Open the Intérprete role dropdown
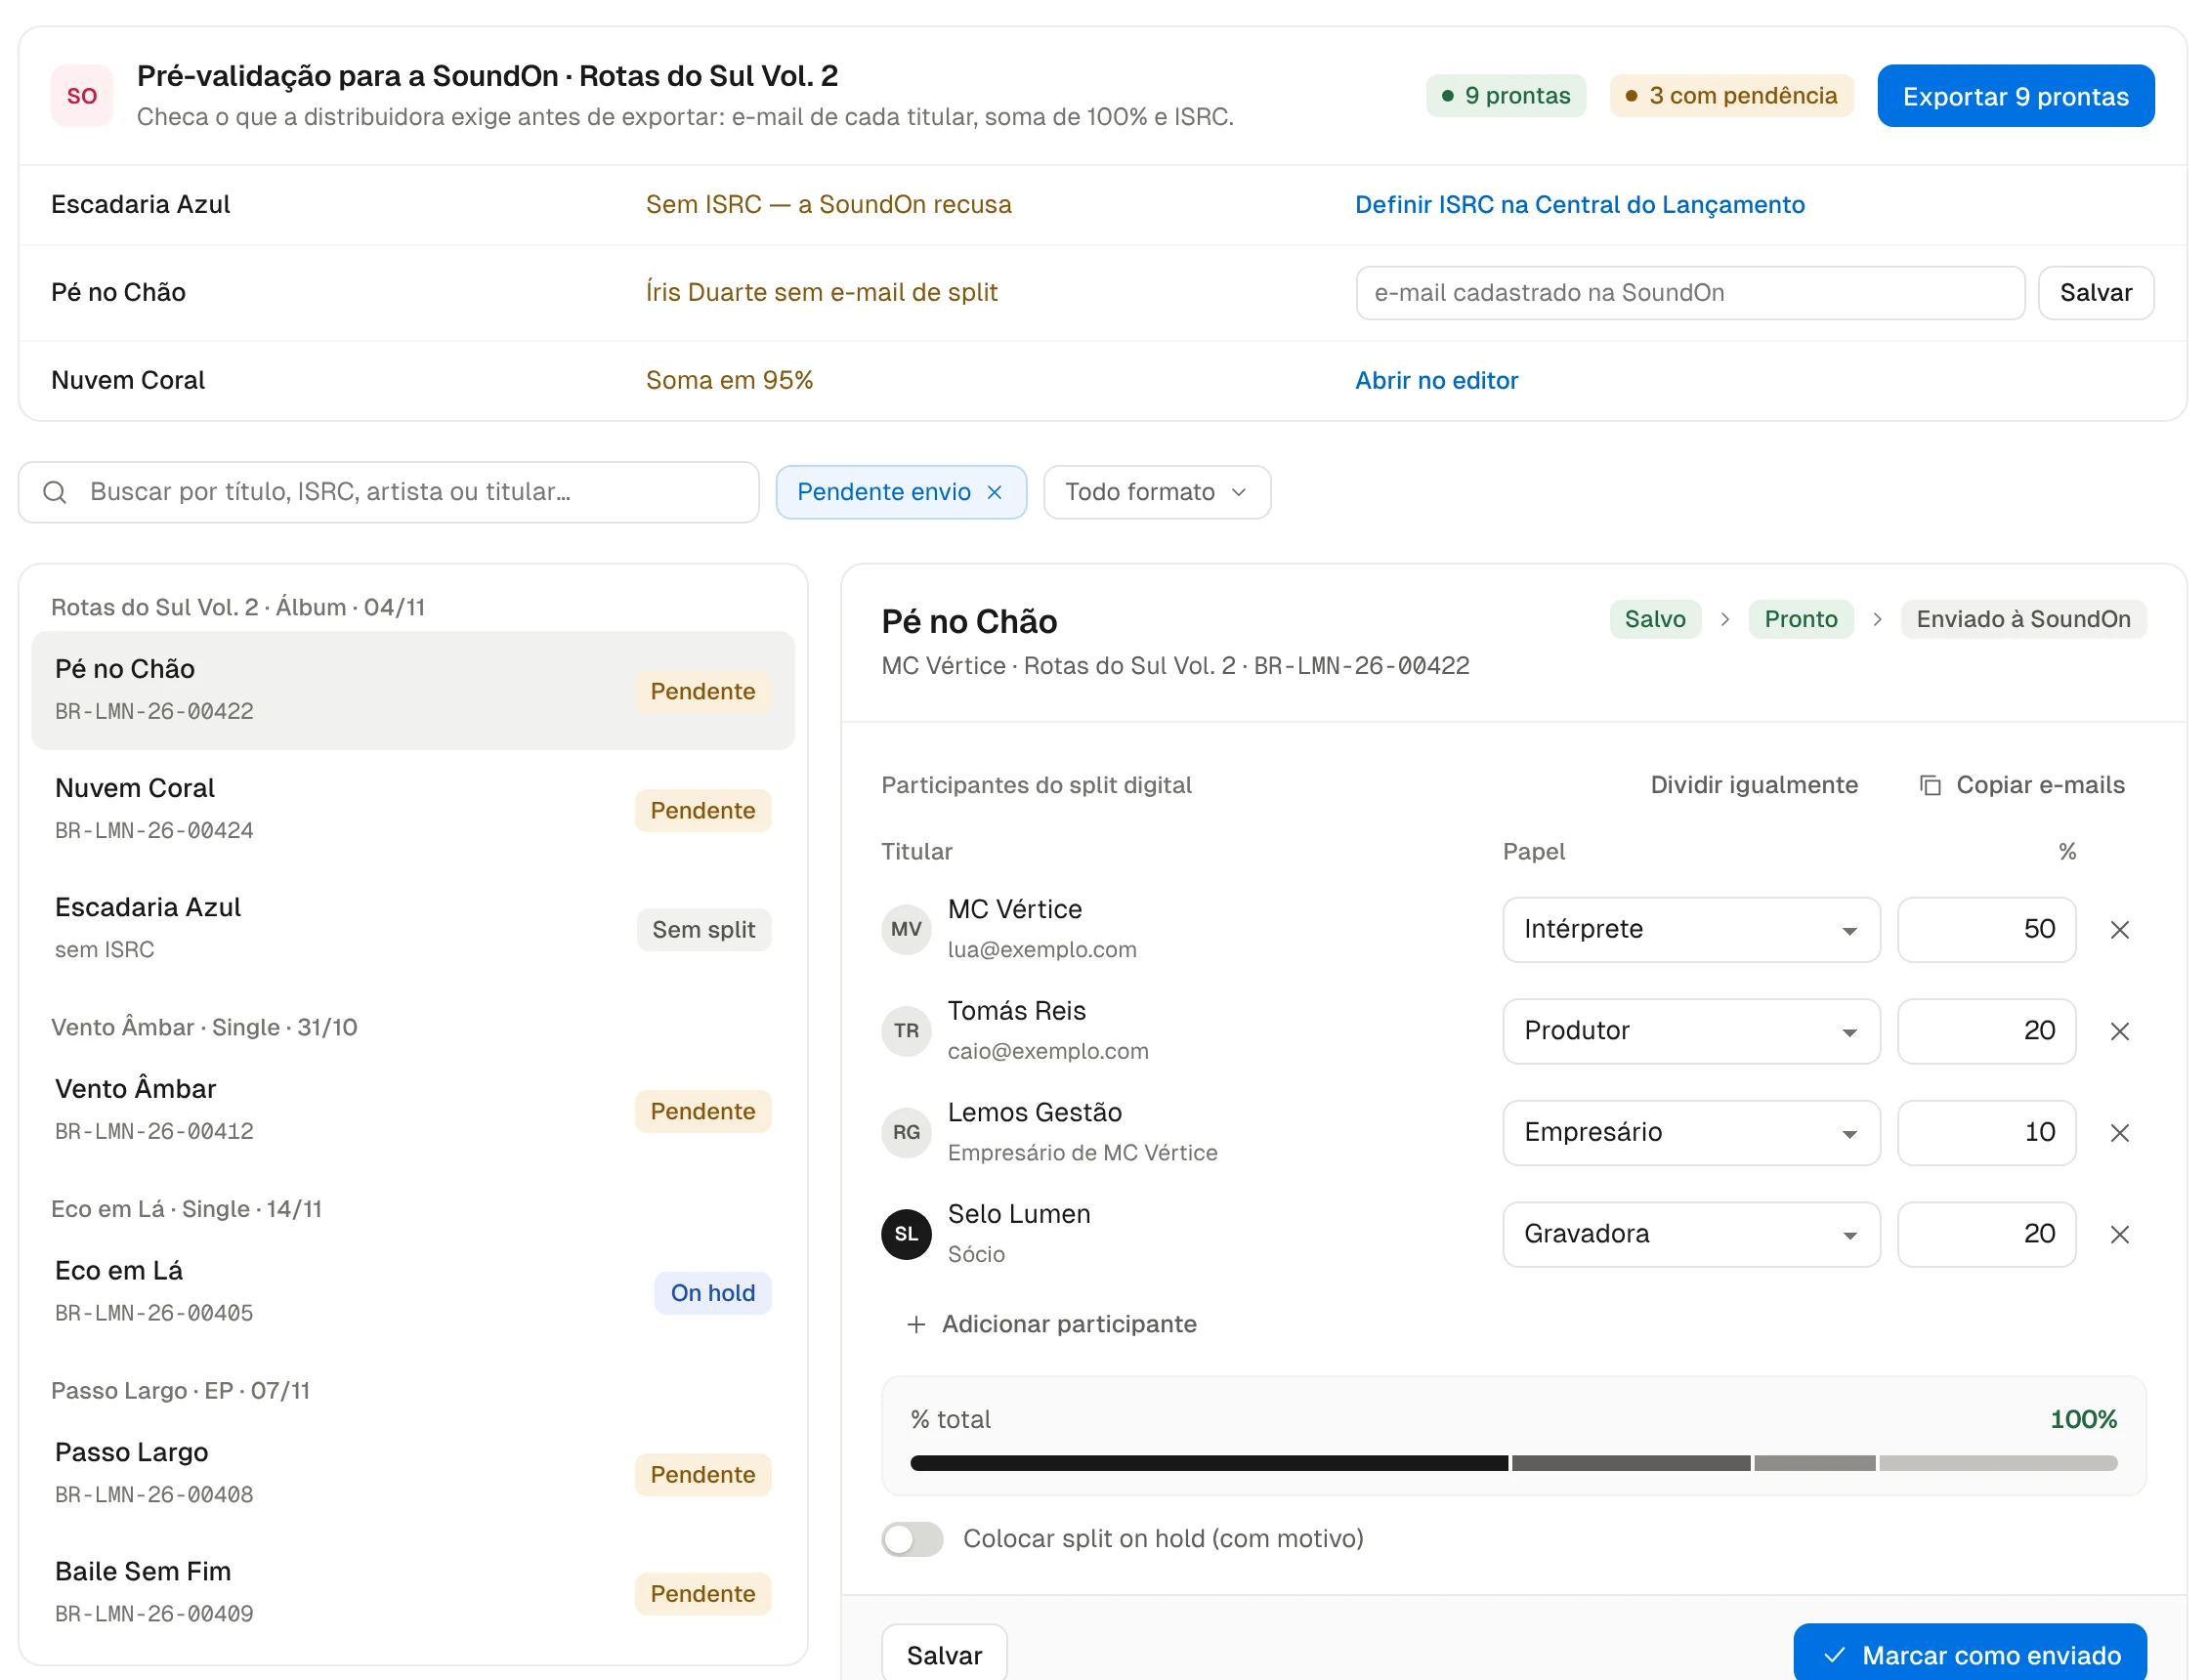Viewport: 2208px width, 1680px height. click(1691, 930)
